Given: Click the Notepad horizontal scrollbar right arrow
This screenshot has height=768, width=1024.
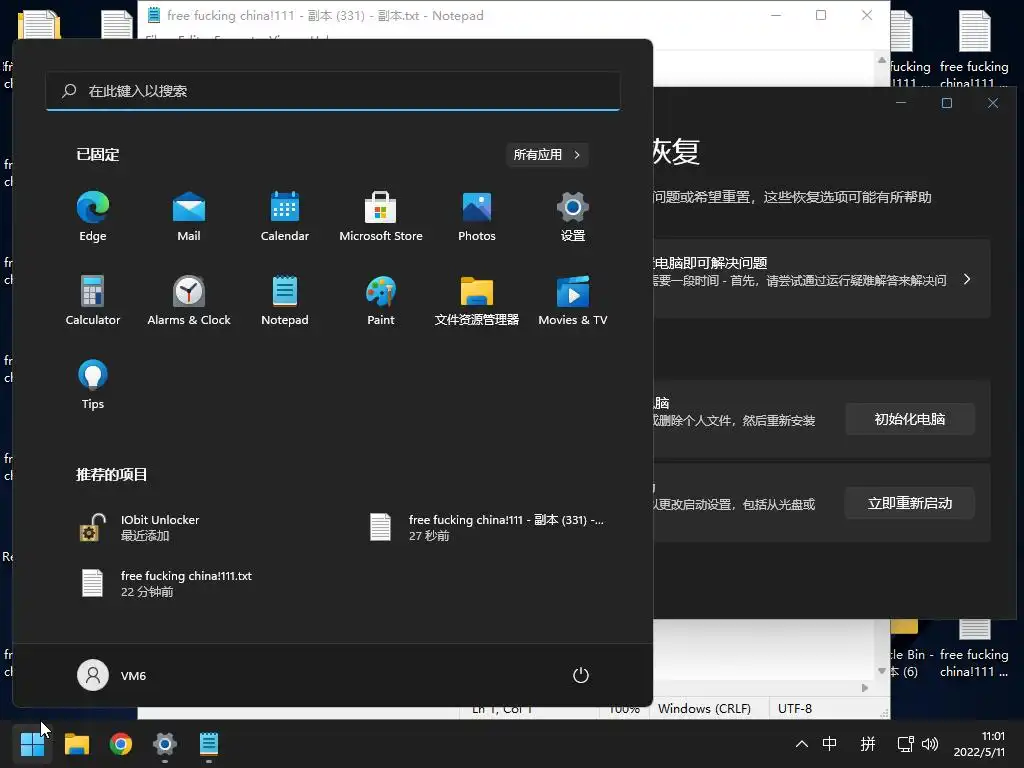Looking at the screenshot, I should click(865, 688).
